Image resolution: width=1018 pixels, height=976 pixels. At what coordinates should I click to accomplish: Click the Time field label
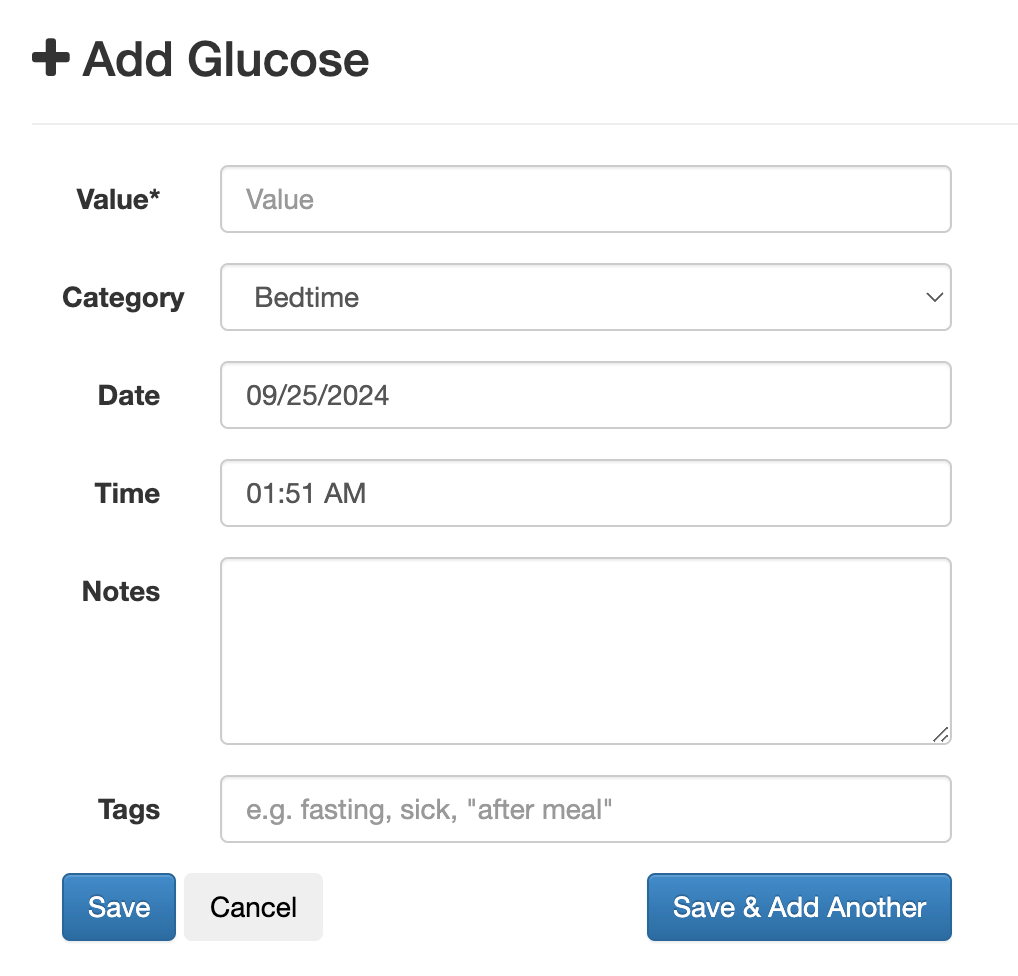tap(127, 493)
